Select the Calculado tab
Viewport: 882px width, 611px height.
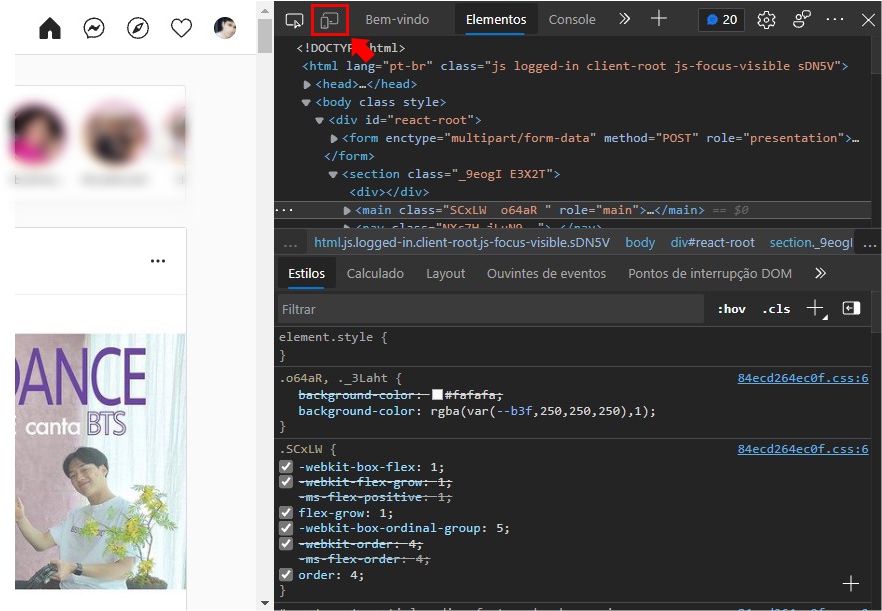375,273
